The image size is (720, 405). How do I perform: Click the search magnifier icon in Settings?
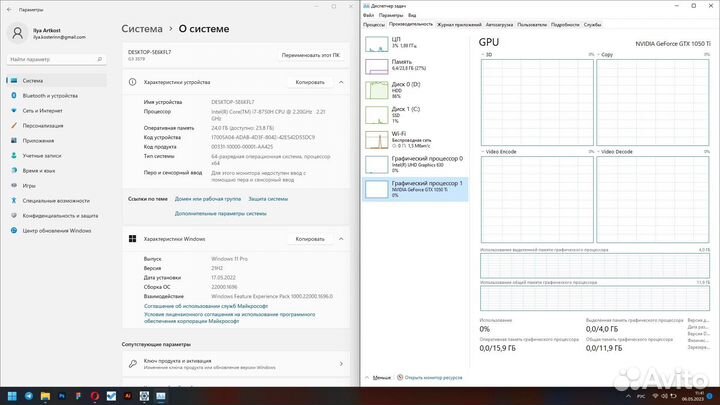pos(99,59)
